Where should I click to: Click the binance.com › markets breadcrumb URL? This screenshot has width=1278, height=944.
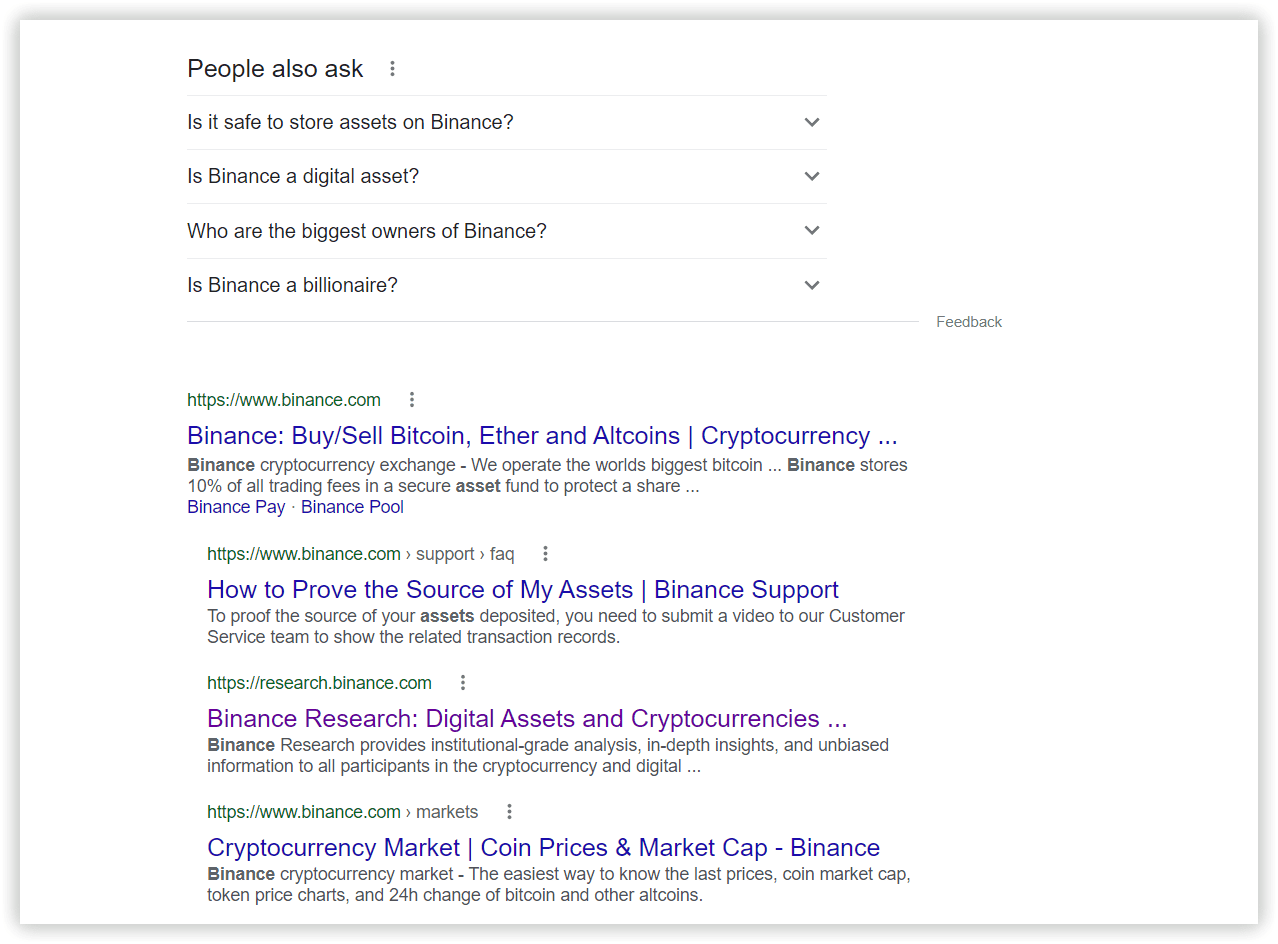(x=342, y=812)
